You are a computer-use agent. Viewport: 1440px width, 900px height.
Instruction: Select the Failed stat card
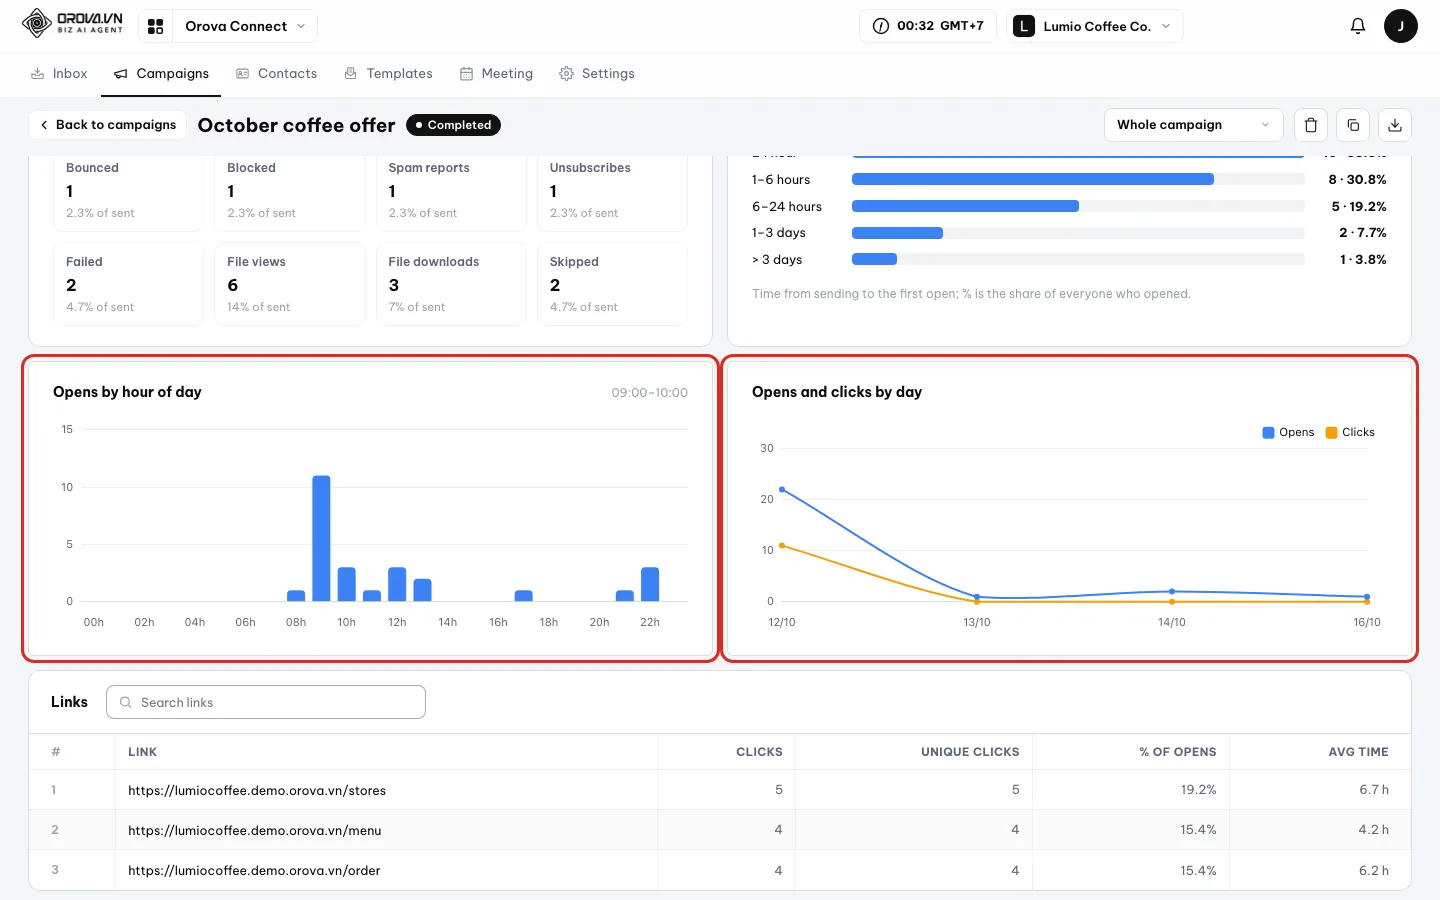tap(129, 284)
